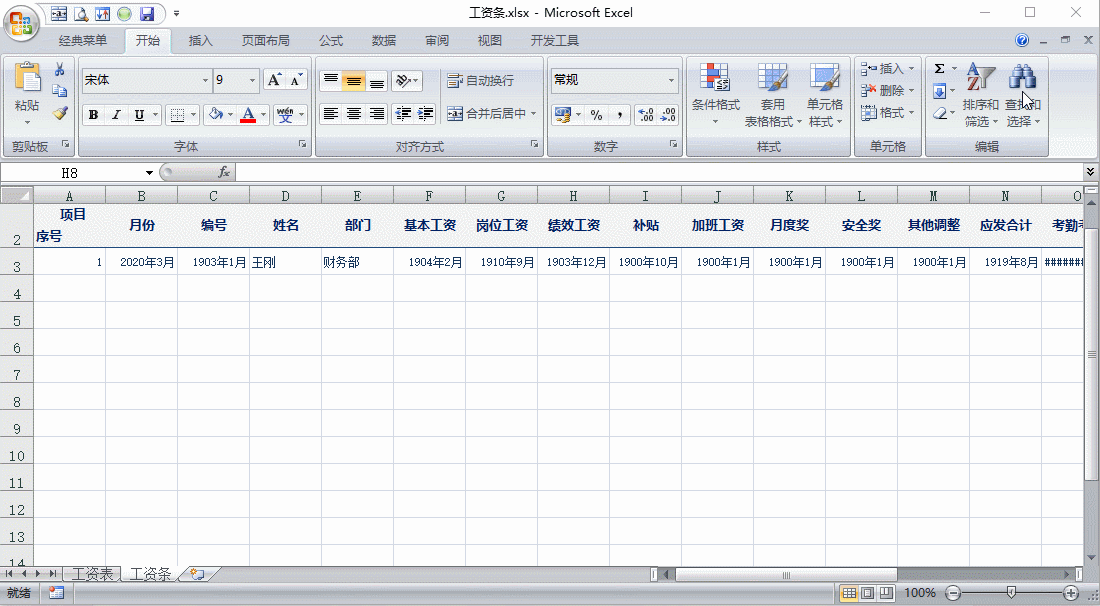
Task: Click the AutoSum sigma icon
Action: point(939,69)
